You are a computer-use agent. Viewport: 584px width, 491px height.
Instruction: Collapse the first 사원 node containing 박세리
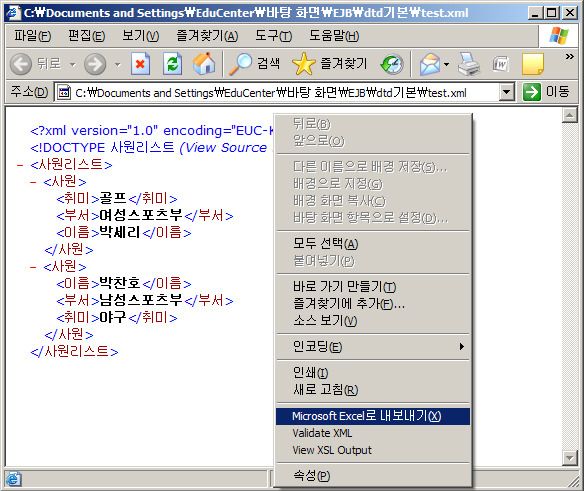coord(33,182)
